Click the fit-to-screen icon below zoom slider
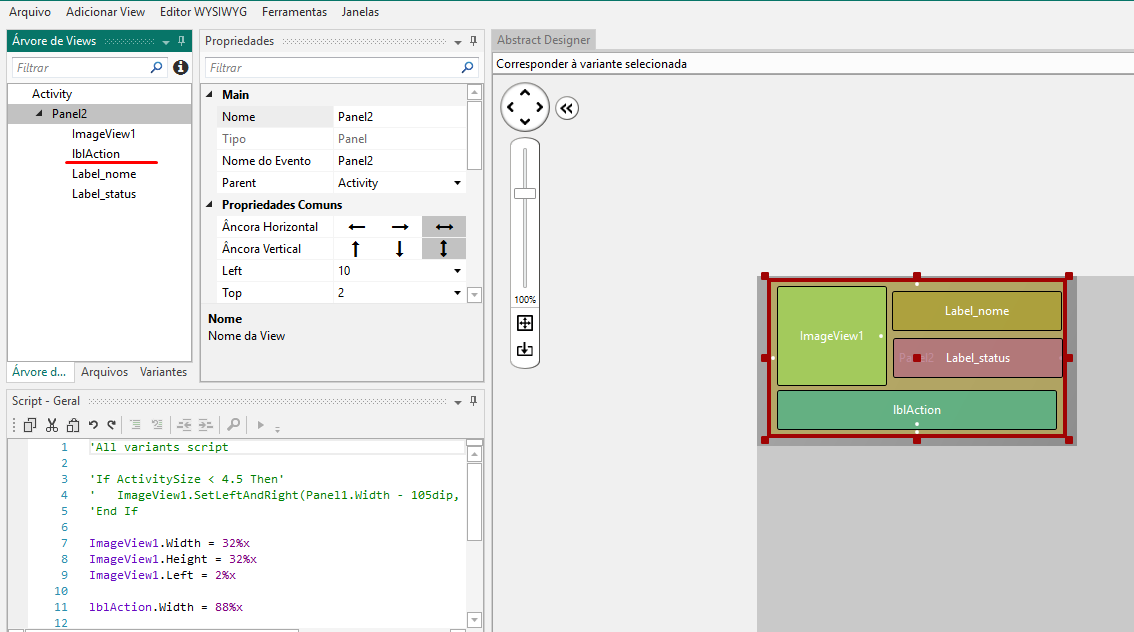1134x632 pixels. click(x=525, y=323)
